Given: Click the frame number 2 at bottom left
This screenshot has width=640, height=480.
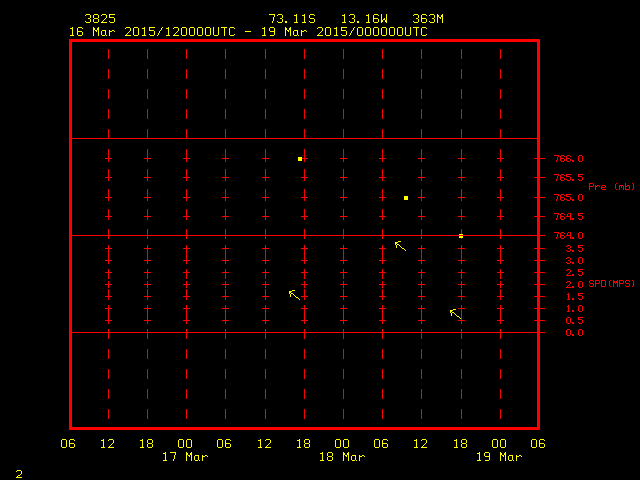Looking at the screenshot, I should [18, 472].
